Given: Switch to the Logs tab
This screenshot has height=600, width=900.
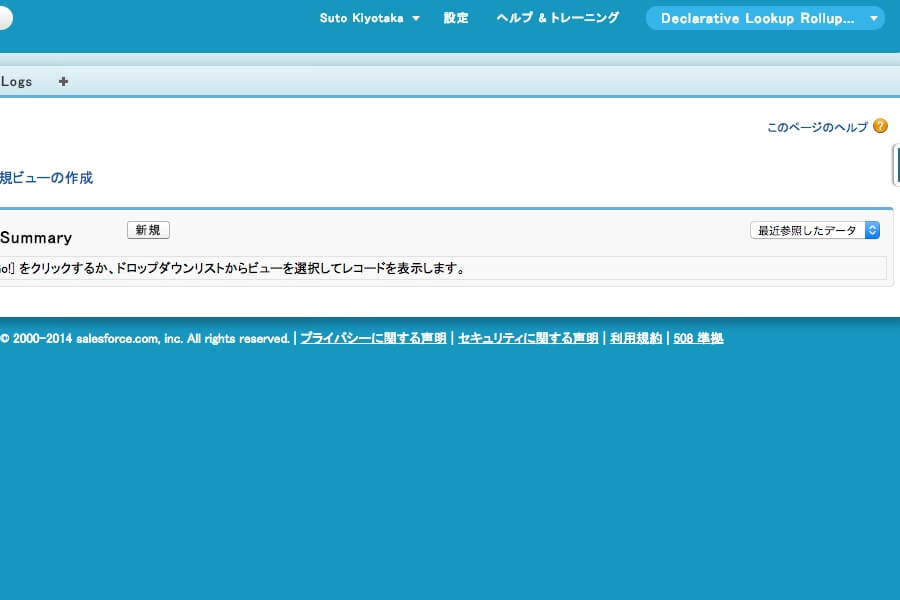Looking at the screenshot, I should [x=16, y=82].
